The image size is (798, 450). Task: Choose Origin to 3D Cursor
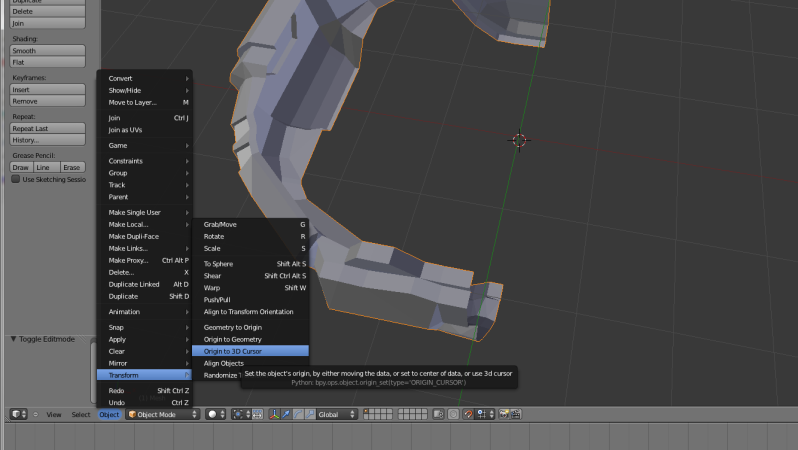point(250,351)
